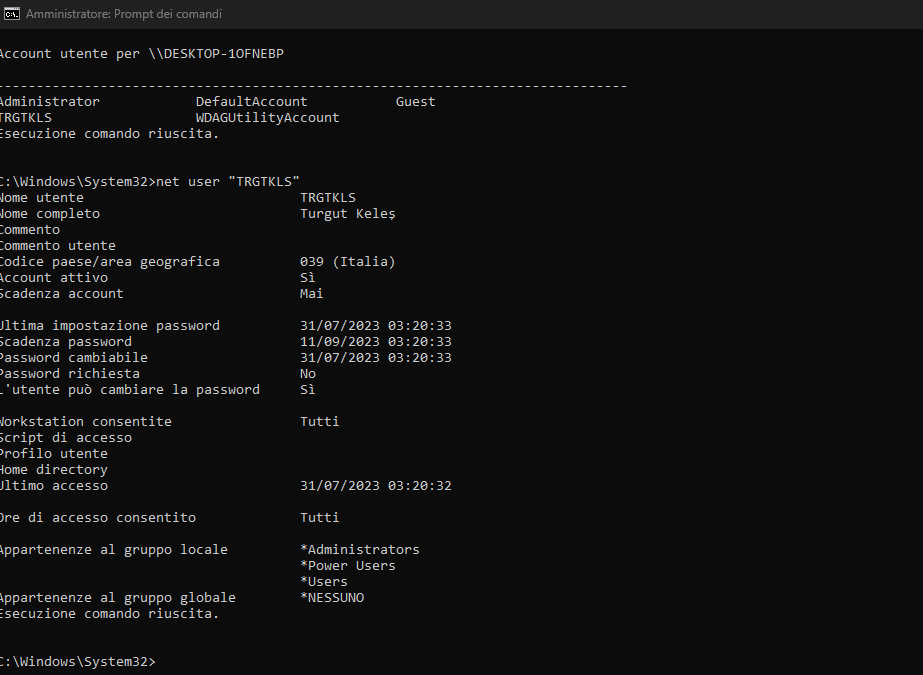This screenshot has width=923, height=675.
Task: Click the DefaultAccount entry in account list
Action: (251, 101)
